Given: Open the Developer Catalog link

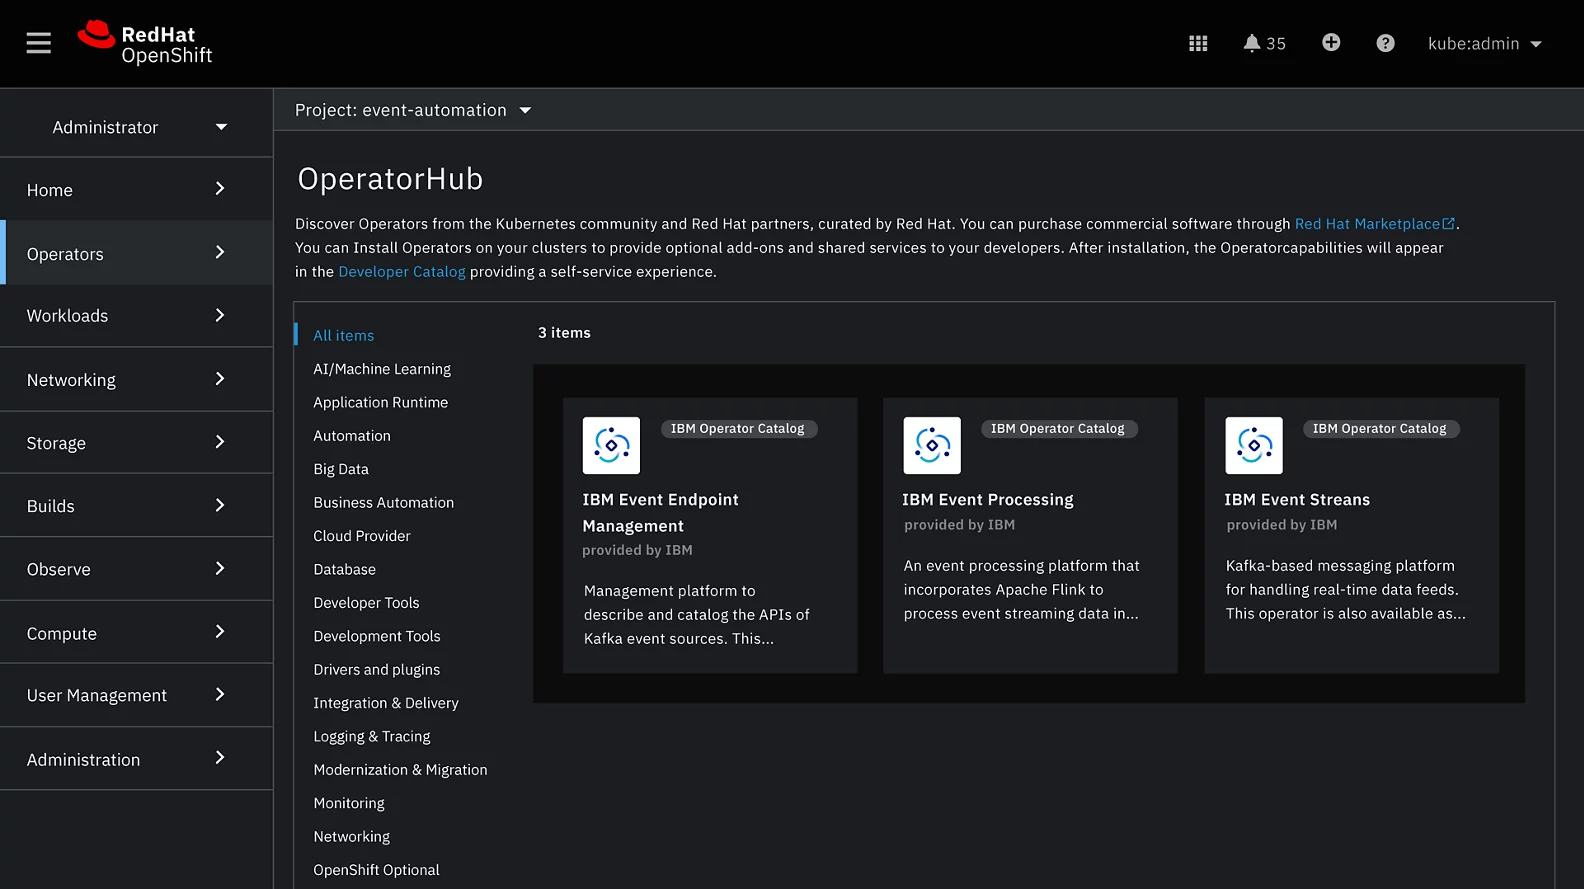Looking at the screenshot, I should (402, 272).
